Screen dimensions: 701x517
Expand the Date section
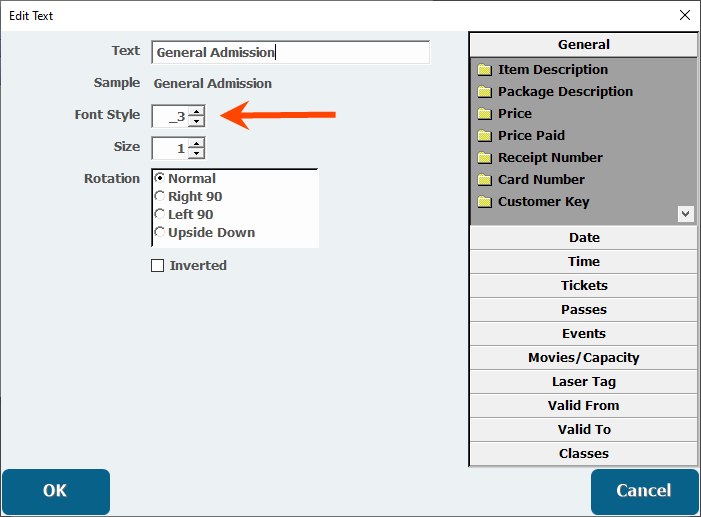coord(584,238)
